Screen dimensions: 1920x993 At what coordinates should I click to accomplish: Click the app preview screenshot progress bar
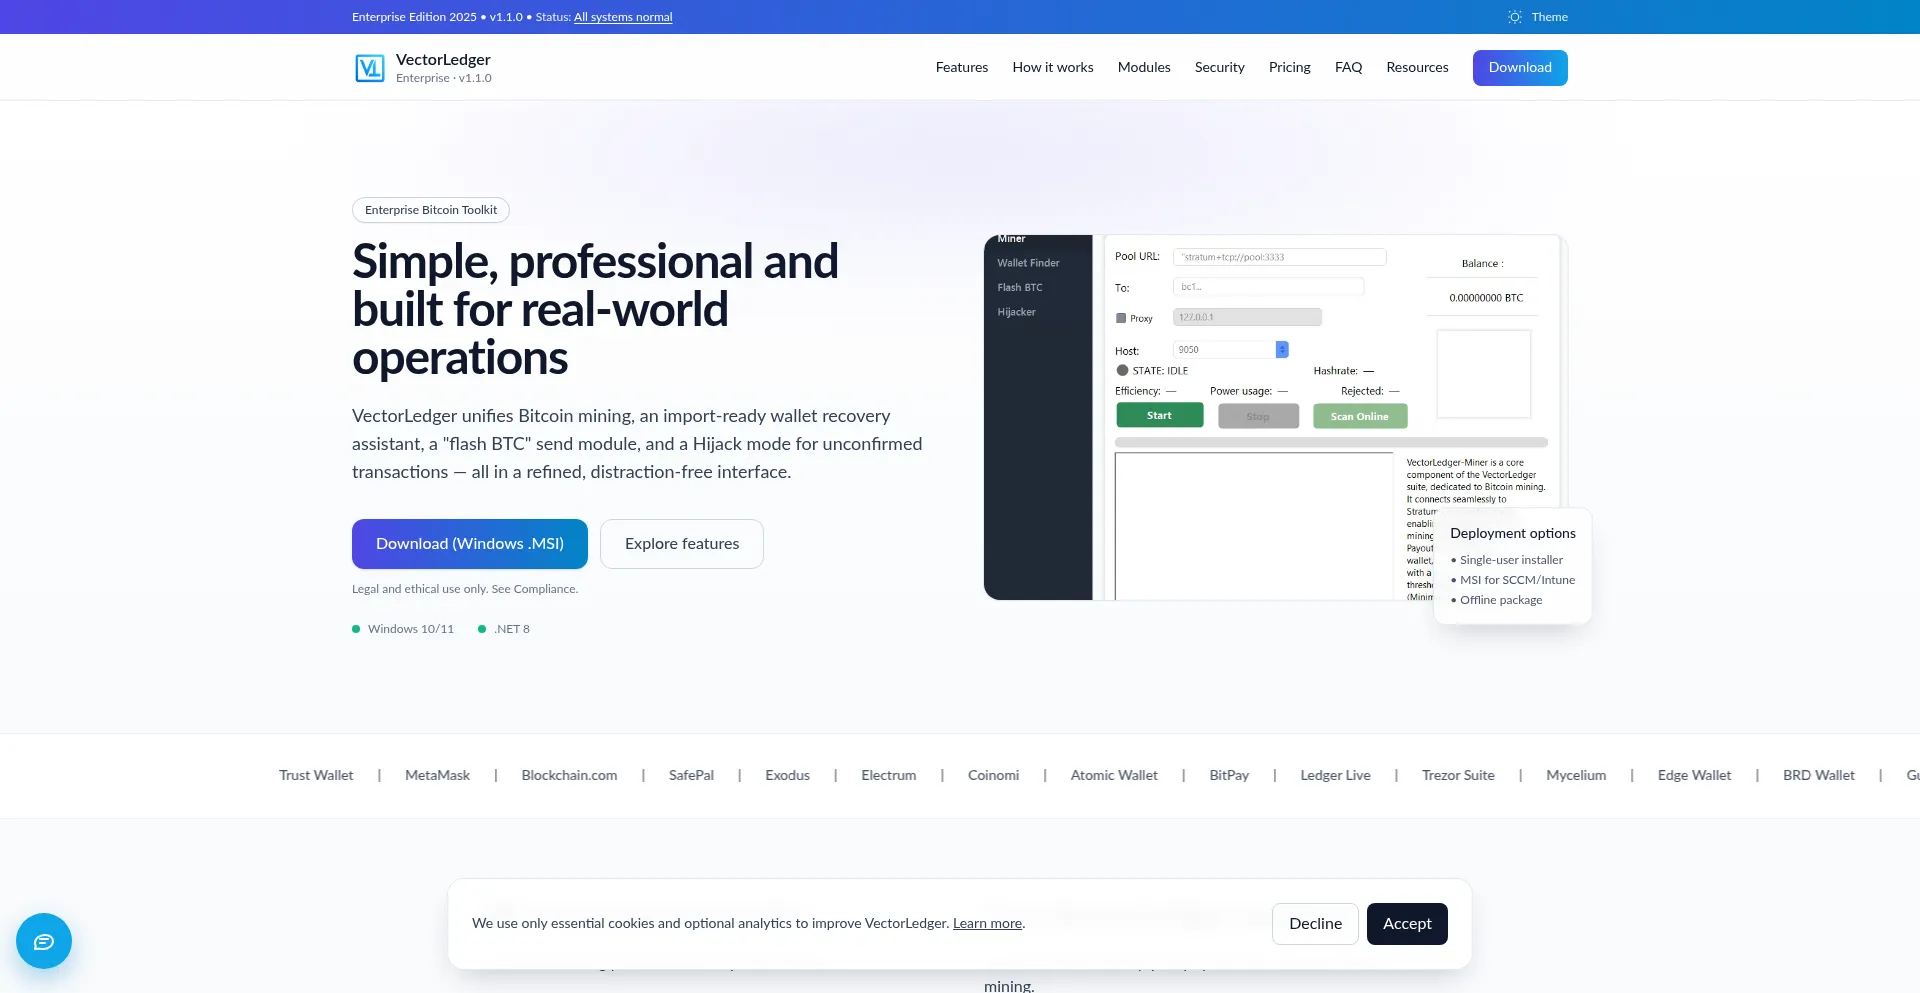click(x=1330, y=442)
